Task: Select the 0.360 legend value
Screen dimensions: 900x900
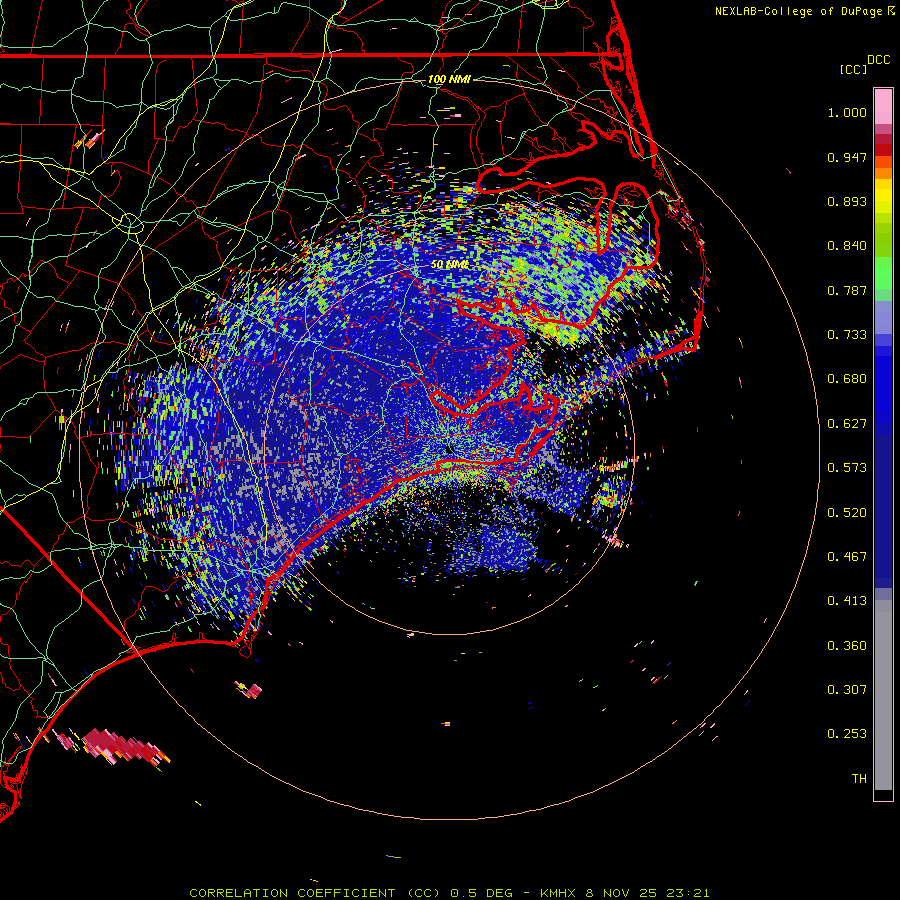Action: coord(847,646)
